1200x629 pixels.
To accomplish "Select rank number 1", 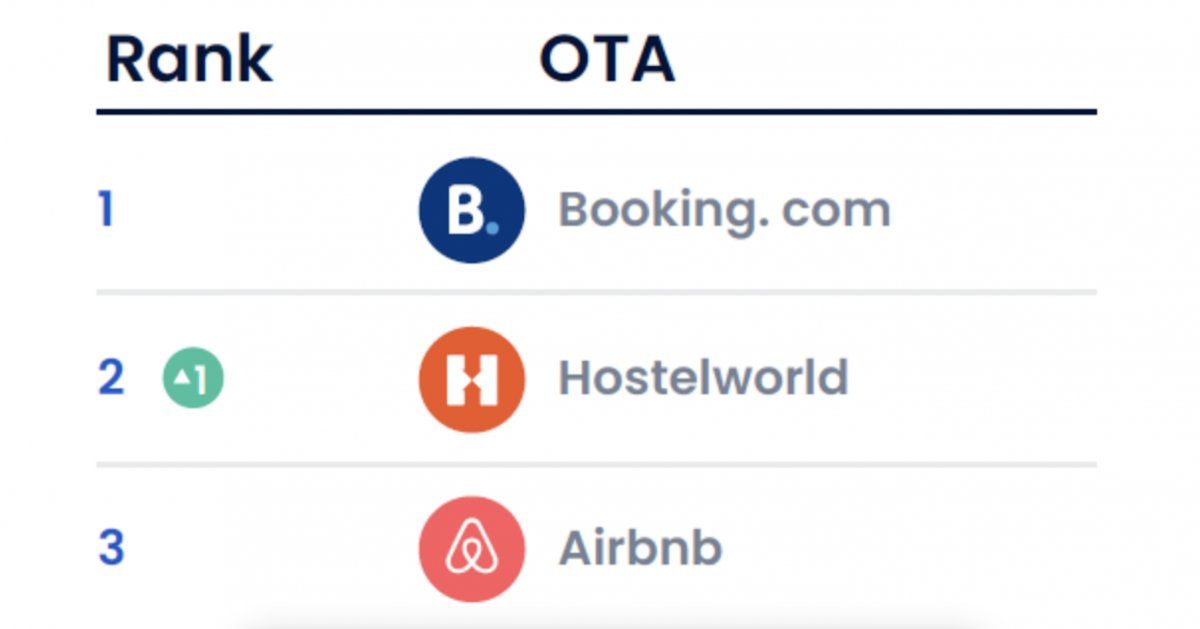I will (x=106, y=211).
